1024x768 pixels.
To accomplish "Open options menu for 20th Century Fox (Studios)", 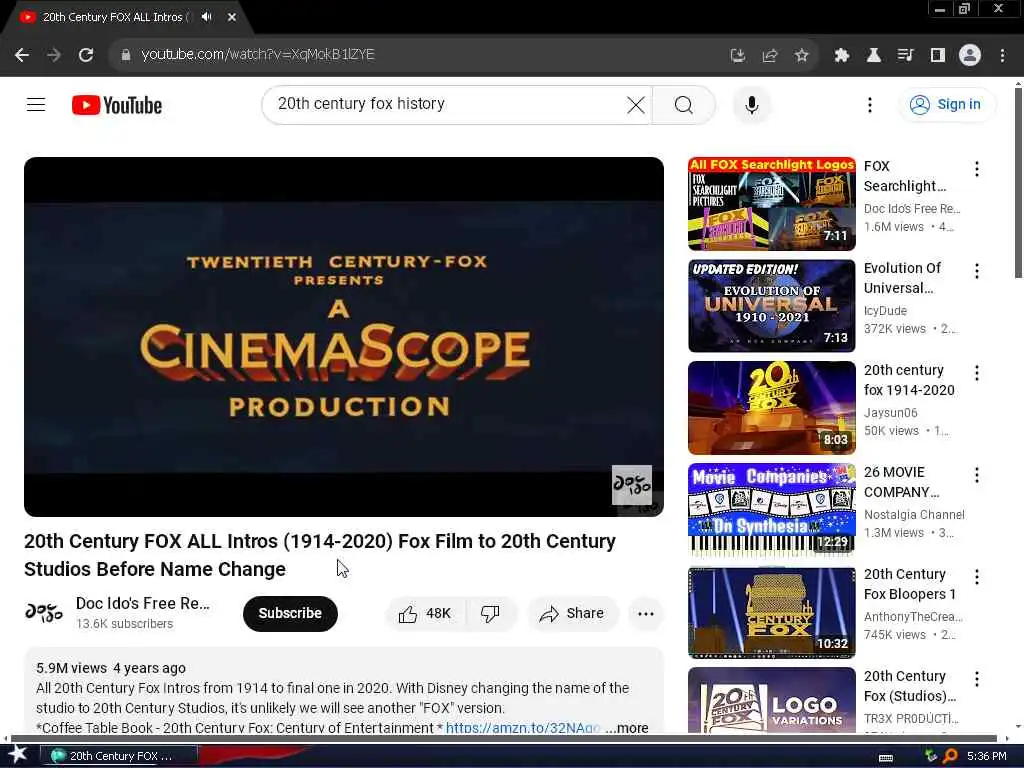I will (976, 679).
